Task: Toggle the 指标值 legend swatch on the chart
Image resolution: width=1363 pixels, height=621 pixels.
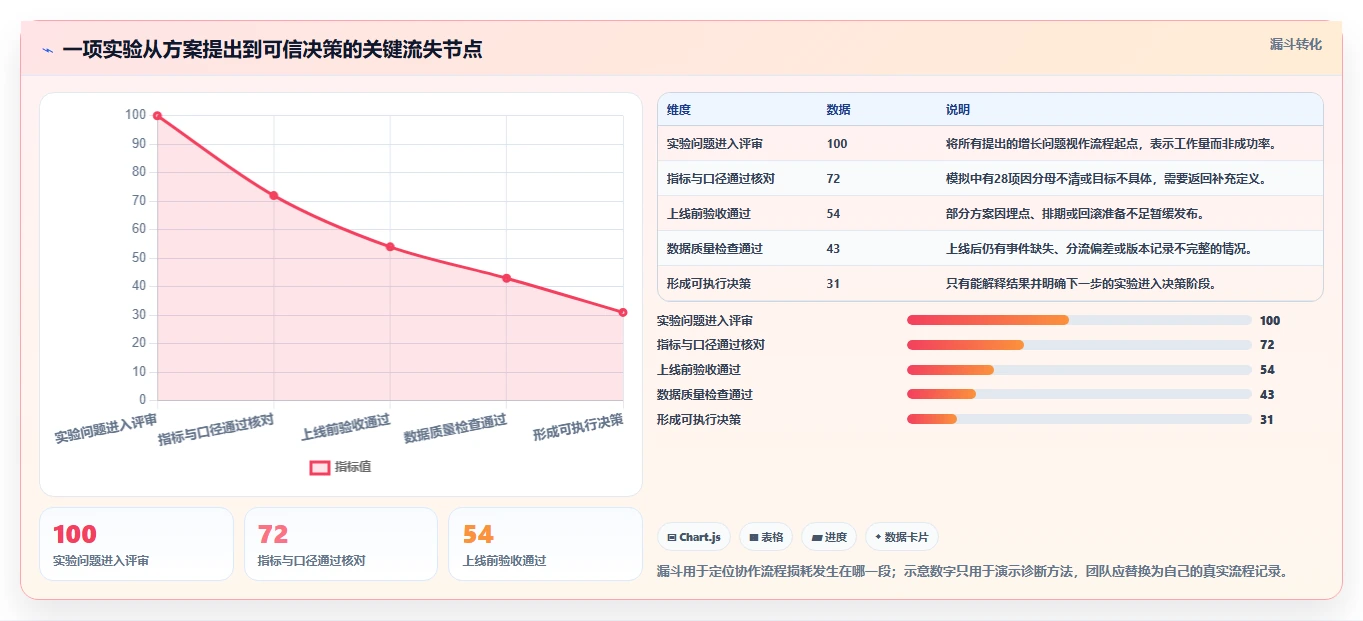Action: pyautogui.click(x=320, y=467)
